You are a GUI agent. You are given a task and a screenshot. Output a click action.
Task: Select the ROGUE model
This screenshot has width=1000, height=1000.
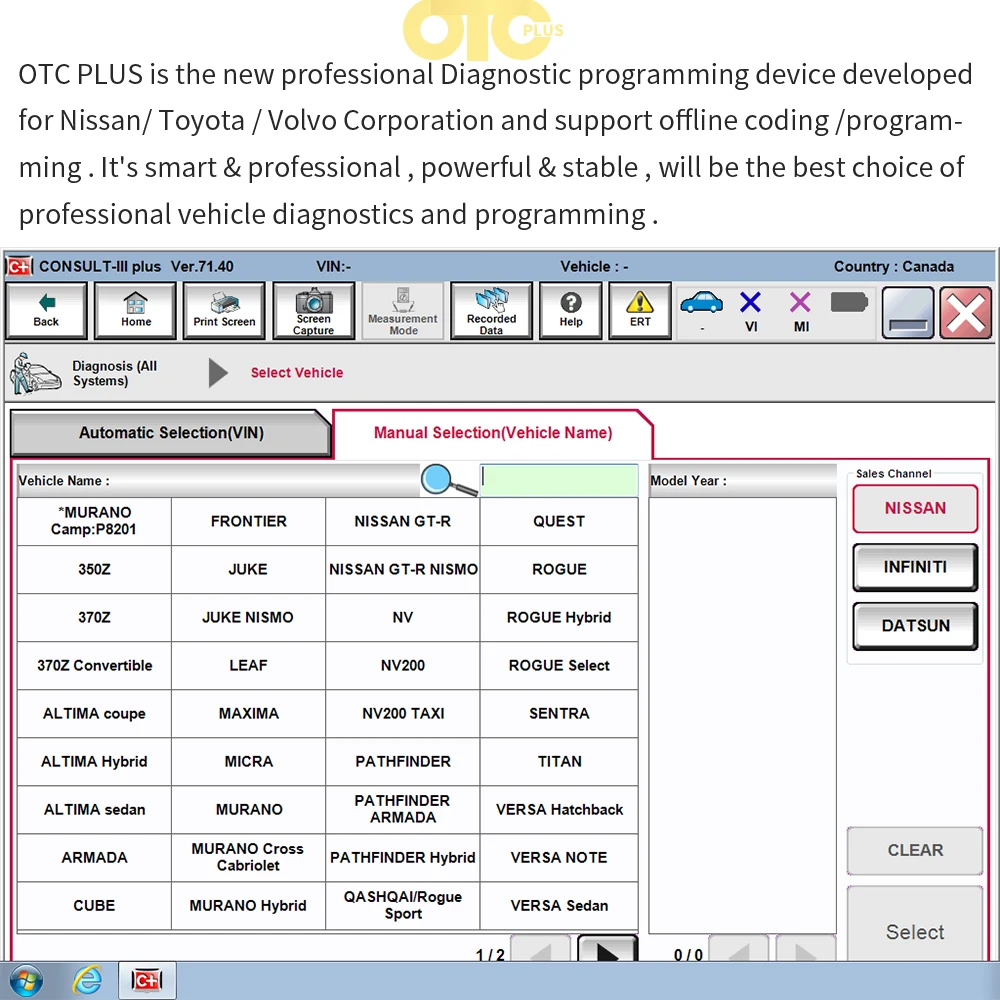559,570
